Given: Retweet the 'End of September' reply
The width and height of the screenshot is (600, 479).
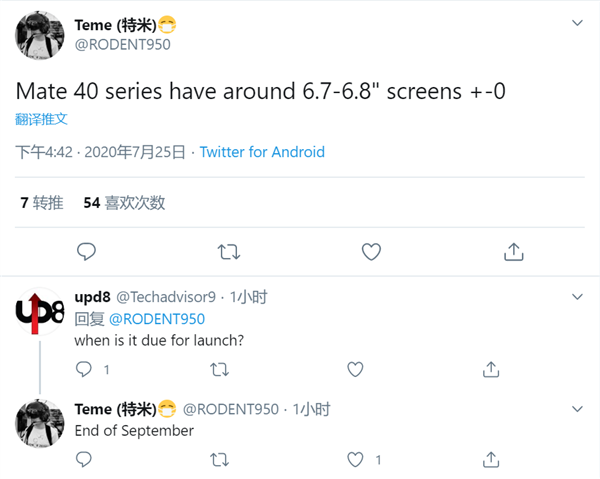Looking at the screenshot, I should [x=220, y=460].
